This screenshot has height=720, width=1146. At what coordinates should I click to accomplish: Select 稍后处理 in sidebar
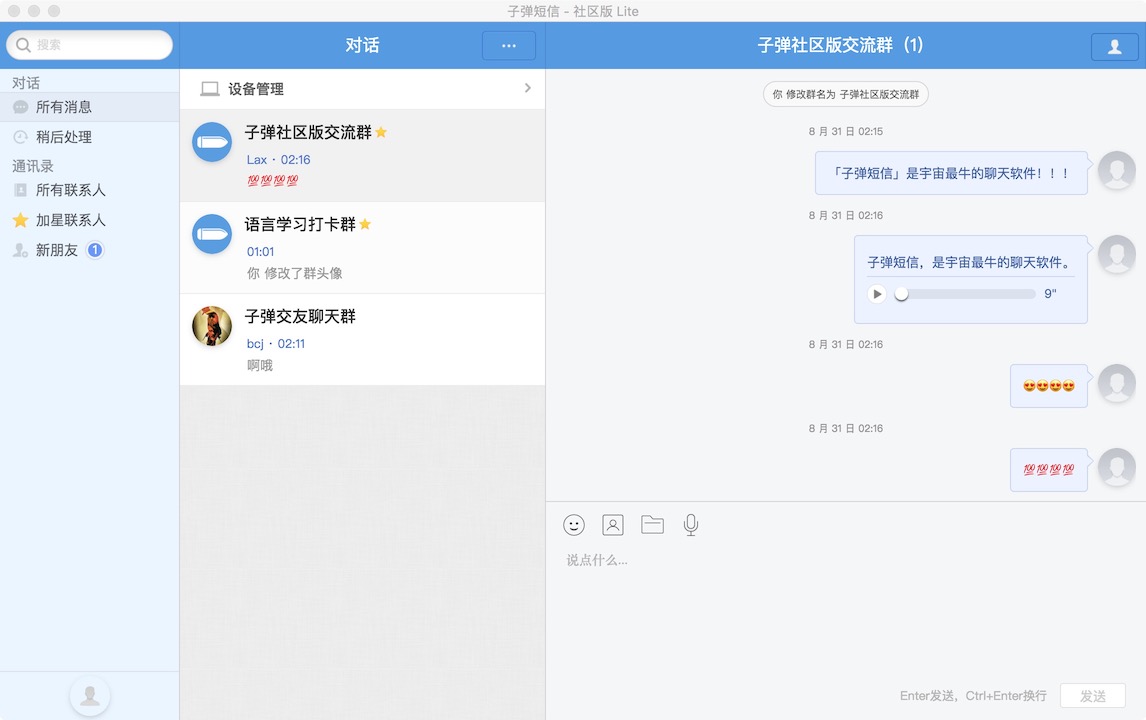[89, 137]
